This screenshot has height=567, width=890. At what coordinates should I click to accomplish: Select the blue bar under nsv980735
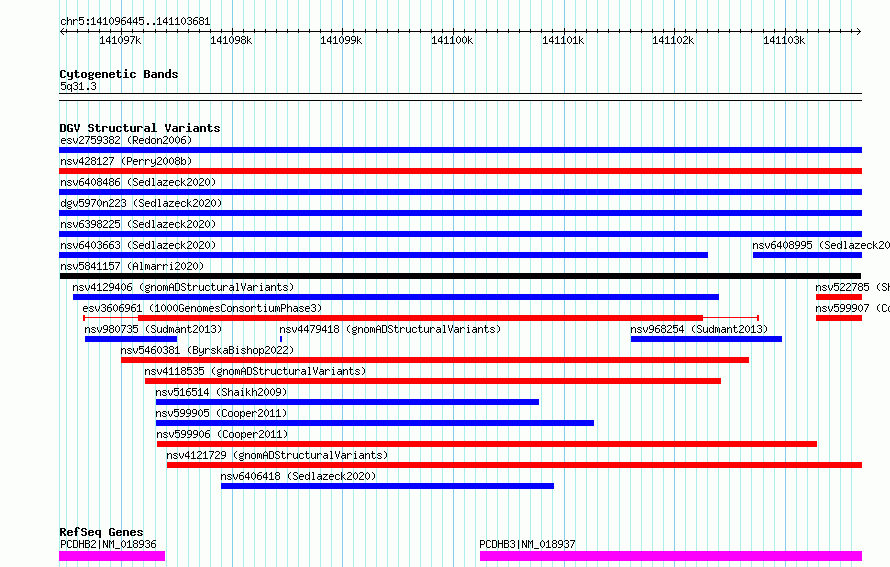[x=131, y=339]
